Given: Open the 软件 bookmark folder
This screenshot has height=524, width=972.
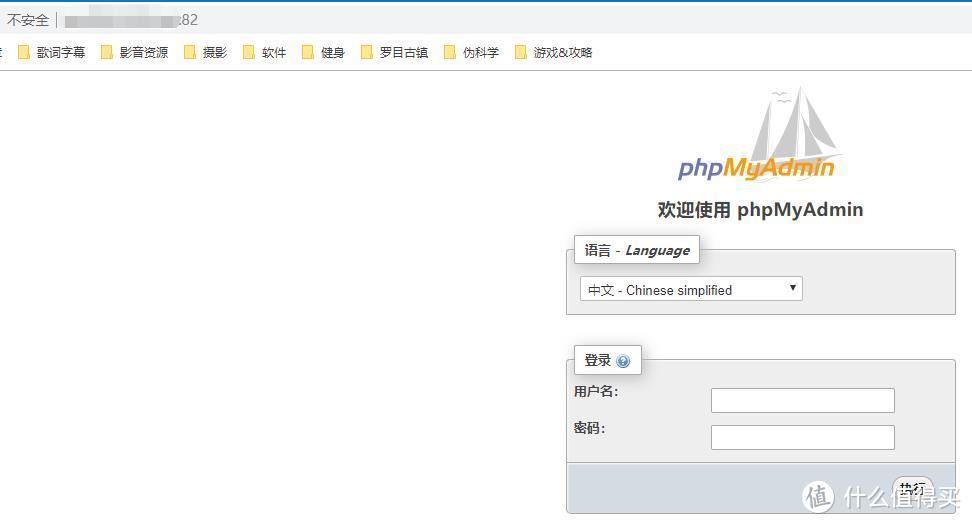Looking at the screenshot, I should (x=265, y=53).
